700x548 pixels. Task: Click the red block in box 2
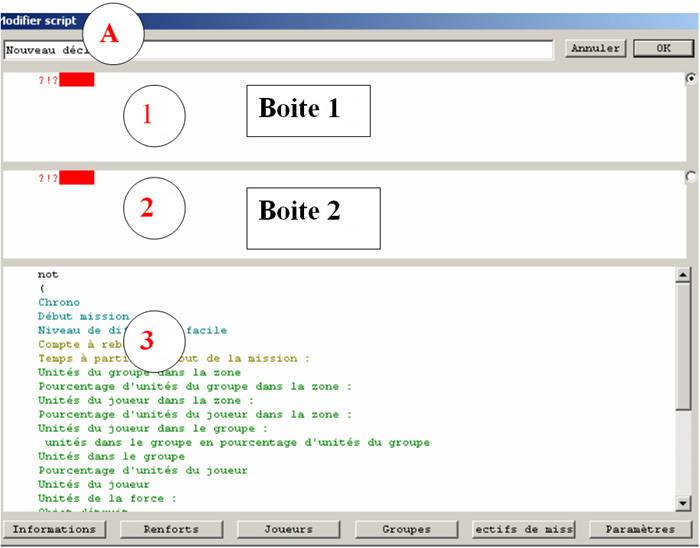coord(76,178)
